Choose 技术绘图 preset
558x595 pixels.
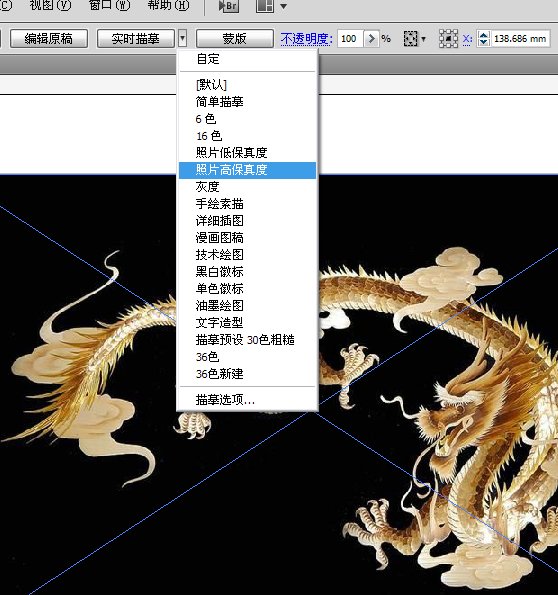click(x=247, y=255)
